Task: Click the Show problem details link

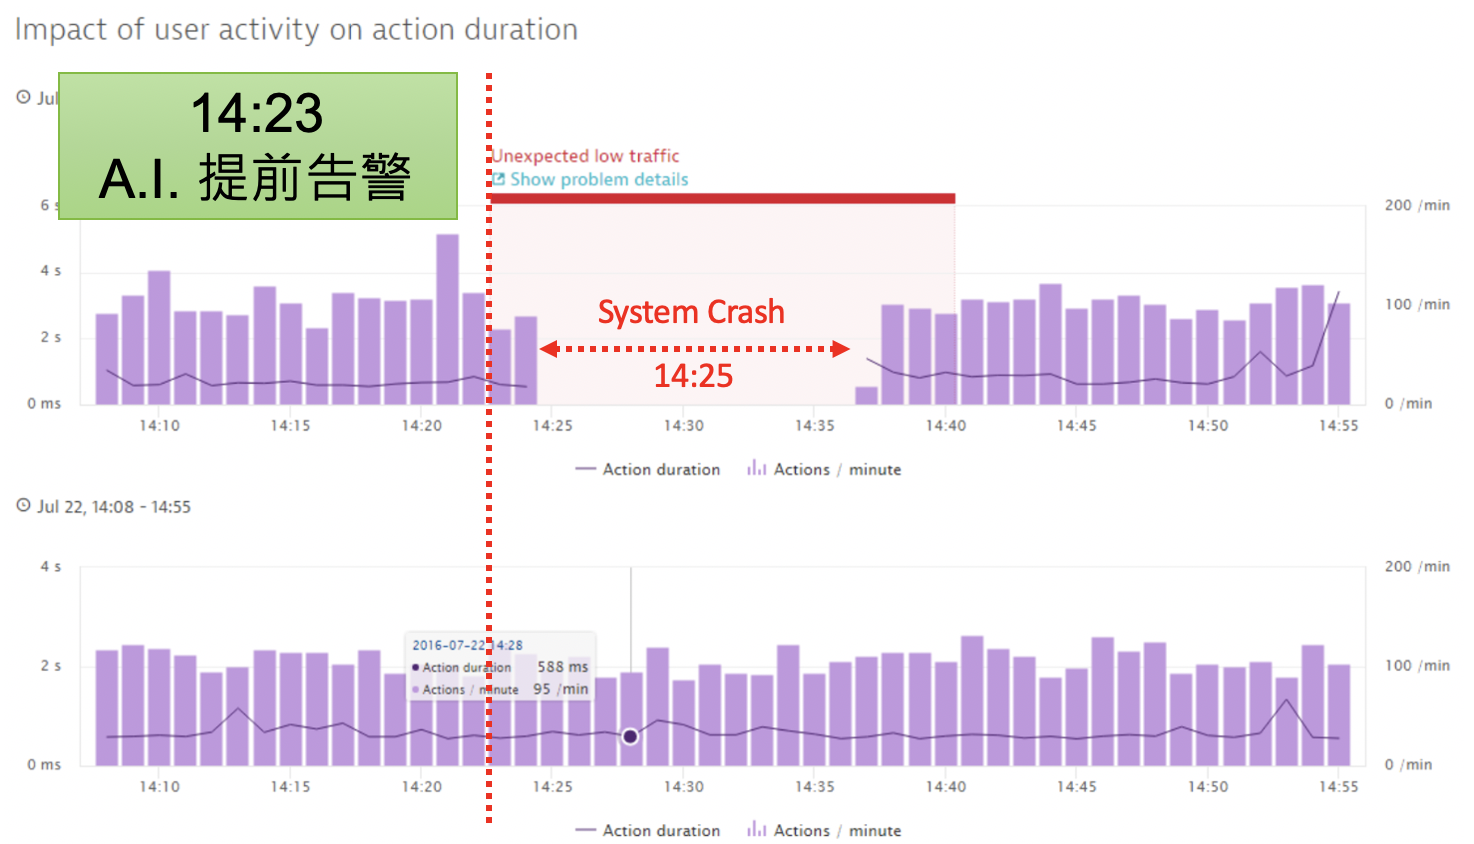Action: [599, 180]
